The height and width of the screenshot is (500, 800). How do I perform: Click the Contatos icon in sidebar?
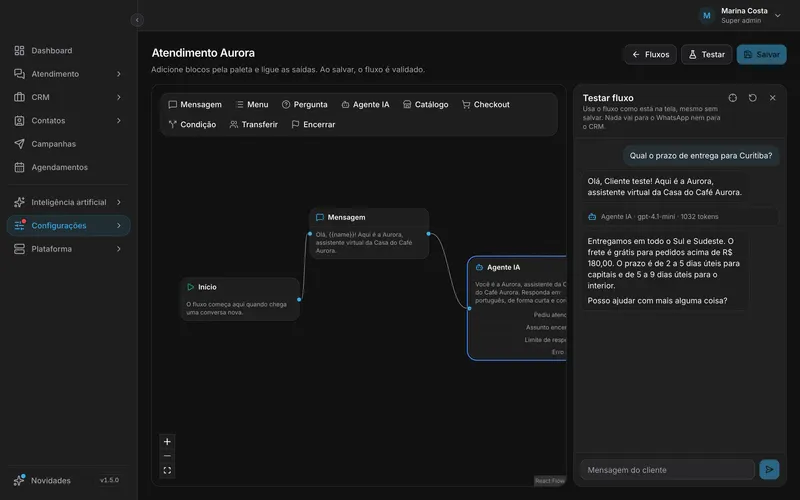coord(19,120)
